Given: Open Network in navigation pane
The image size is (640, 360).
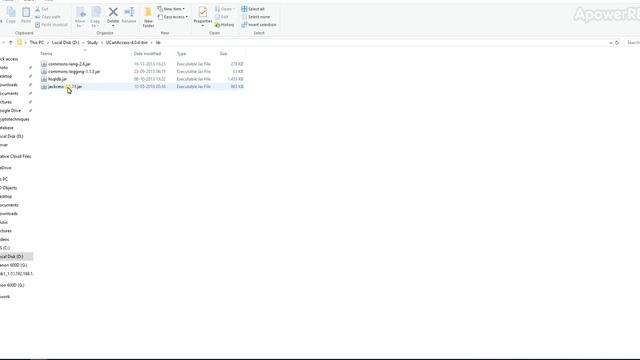Looking at the screenshot, I should pos(5,297).
